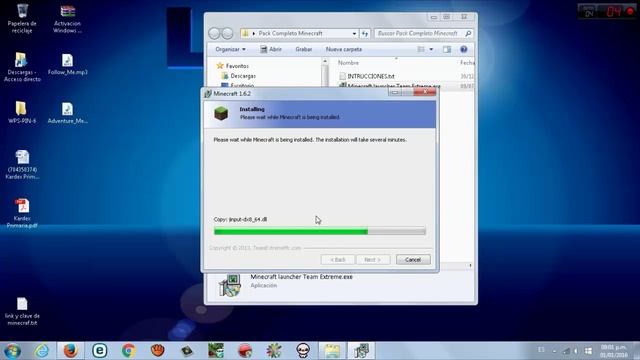
Task: Select Descargas in navigation pane
Action: pos(243,76)
